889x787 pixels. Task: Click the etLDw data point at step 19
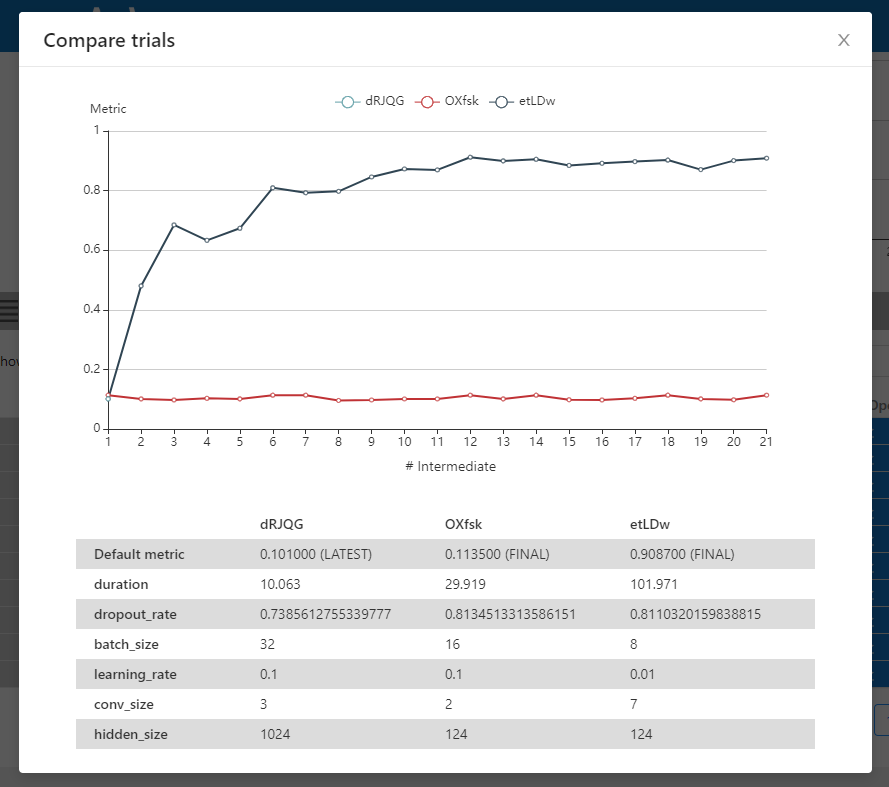pos(701,170)
